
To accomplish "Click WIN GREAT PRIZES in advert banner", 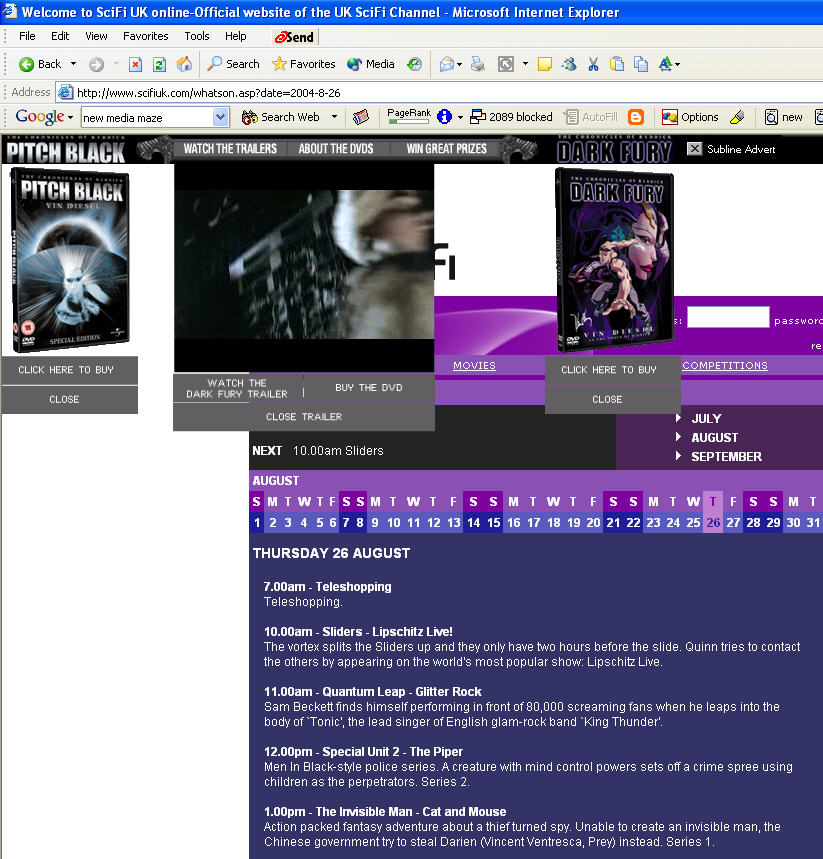I will 447,149.
